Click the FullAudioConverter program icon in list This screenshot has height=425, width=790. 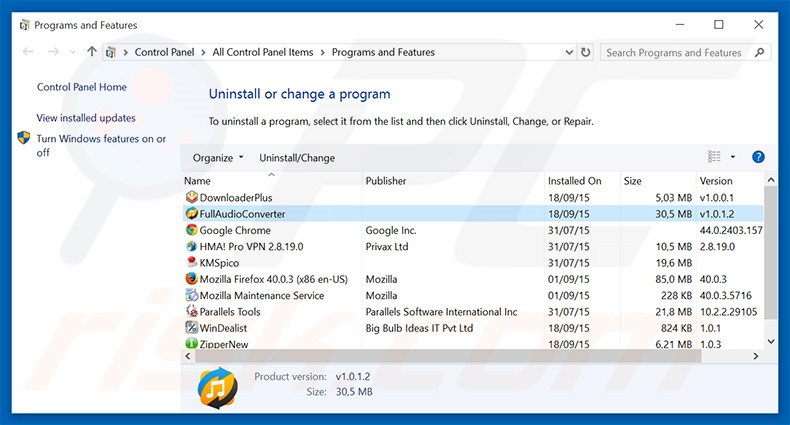tap(191, 214)
